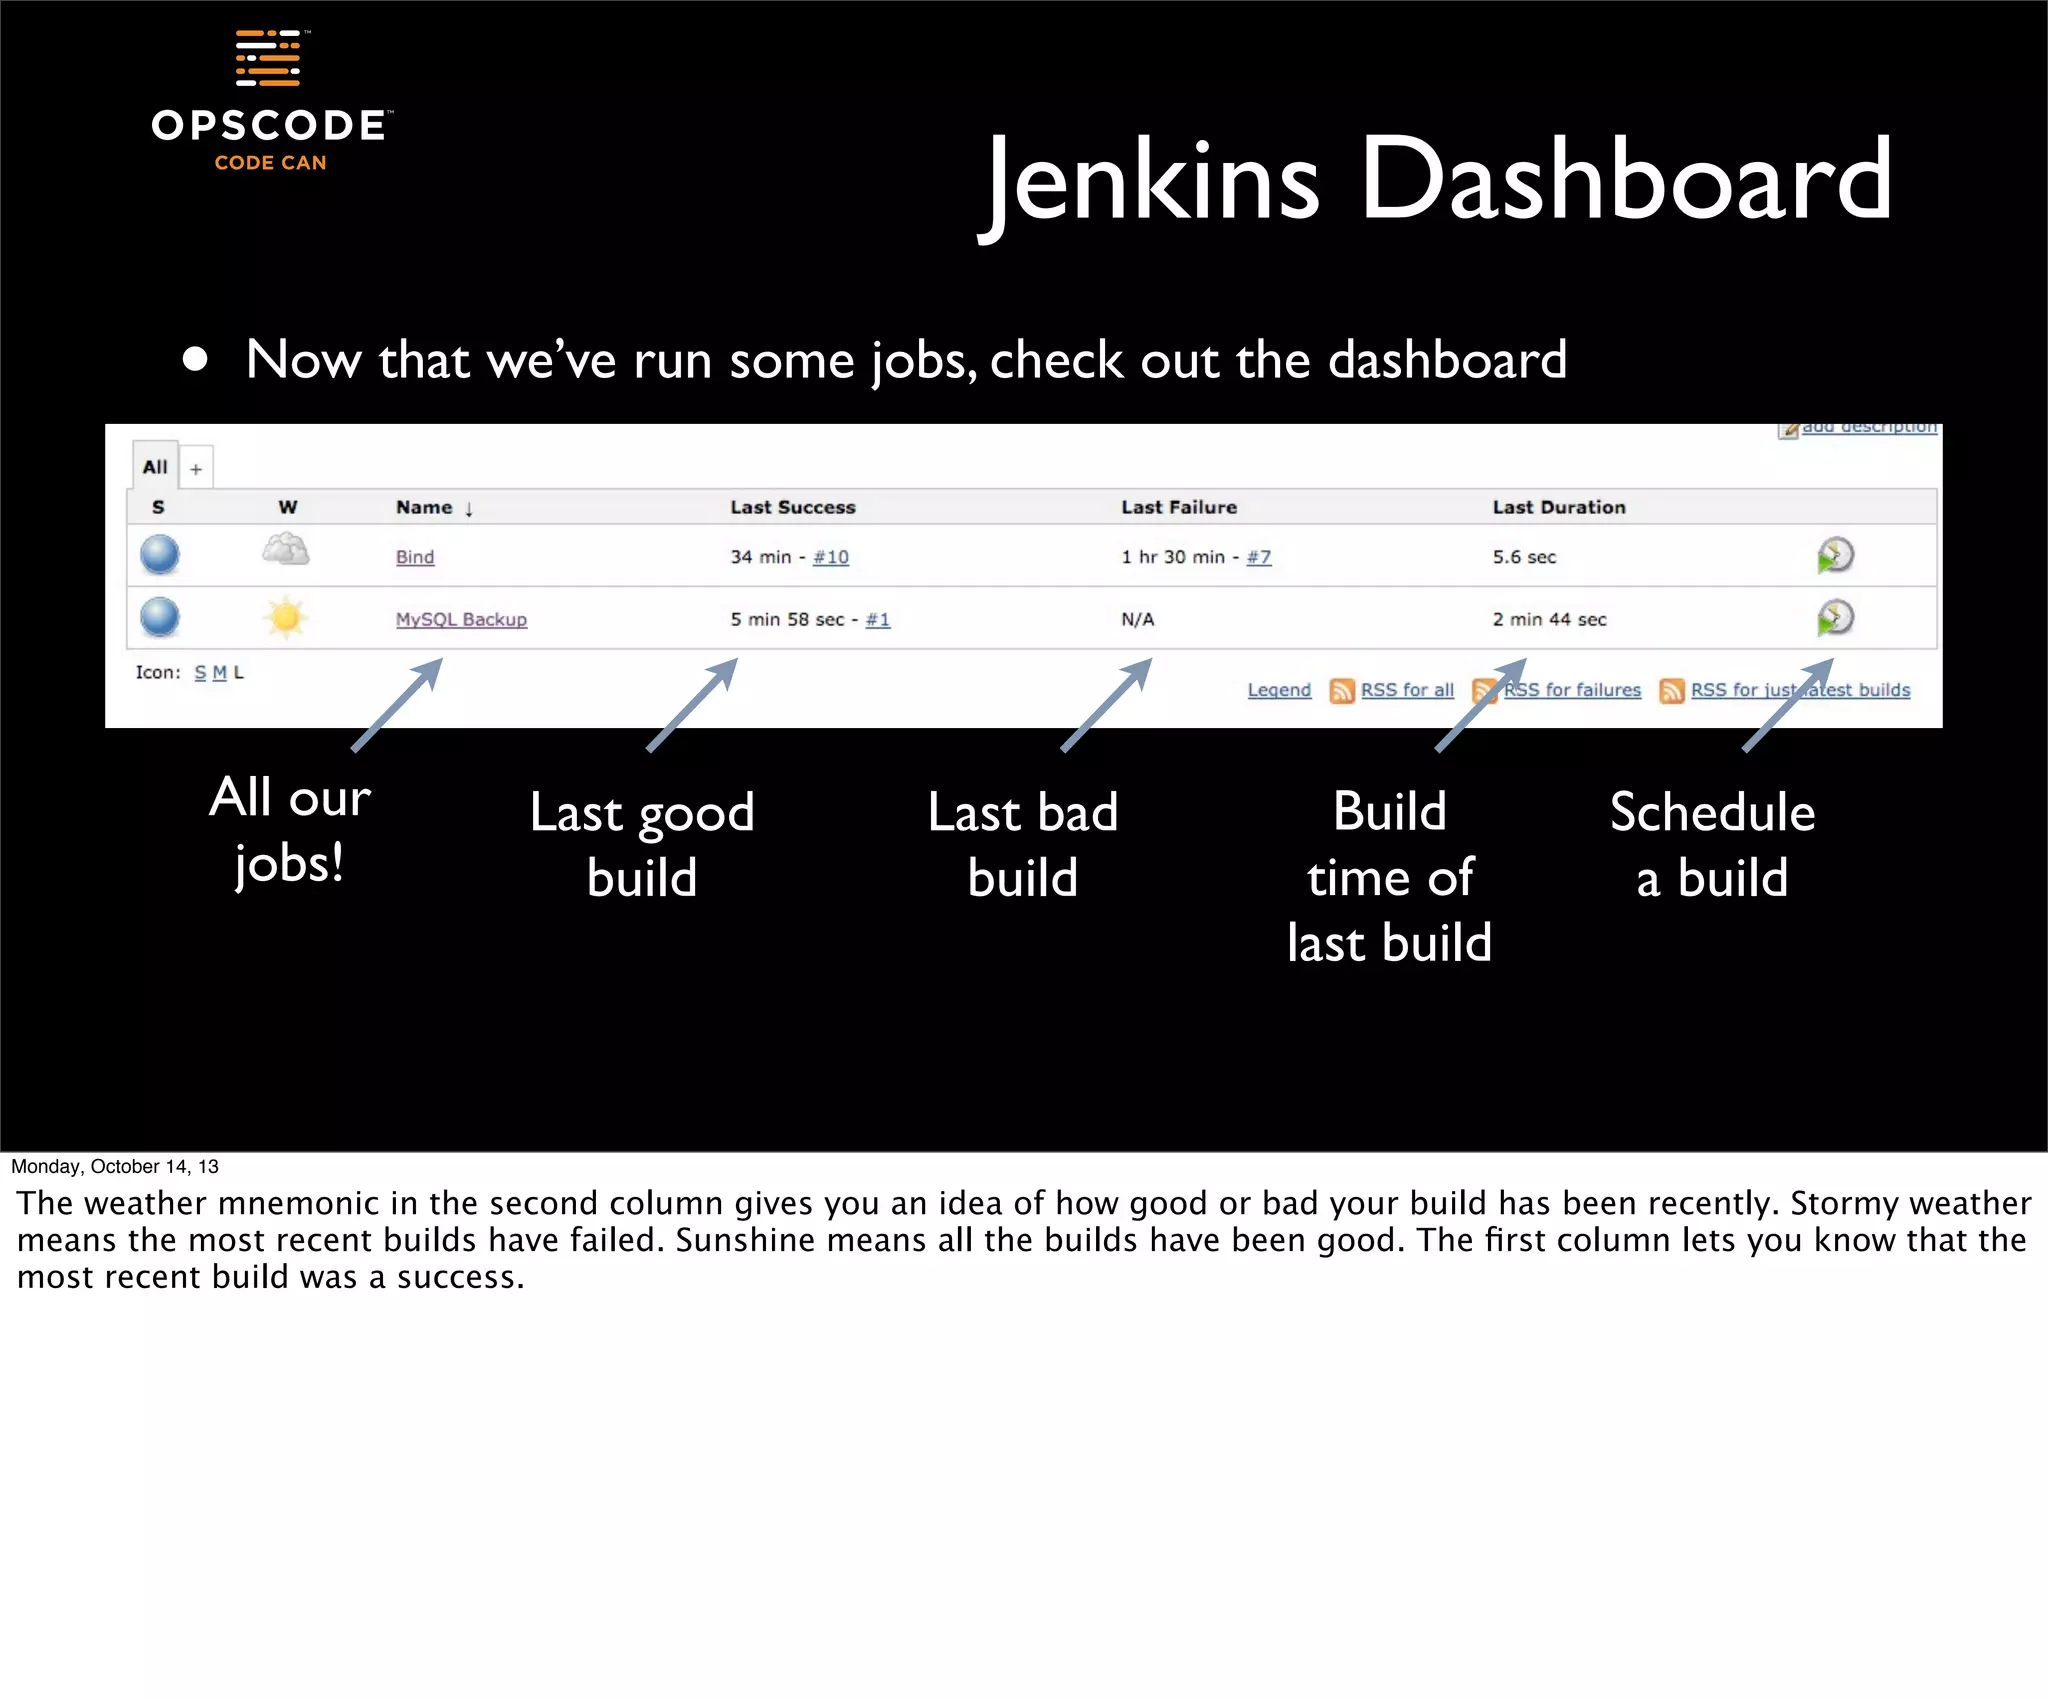Click the RSS feed icon for all builds
2048x1699 pixels.
point(1342,691)
